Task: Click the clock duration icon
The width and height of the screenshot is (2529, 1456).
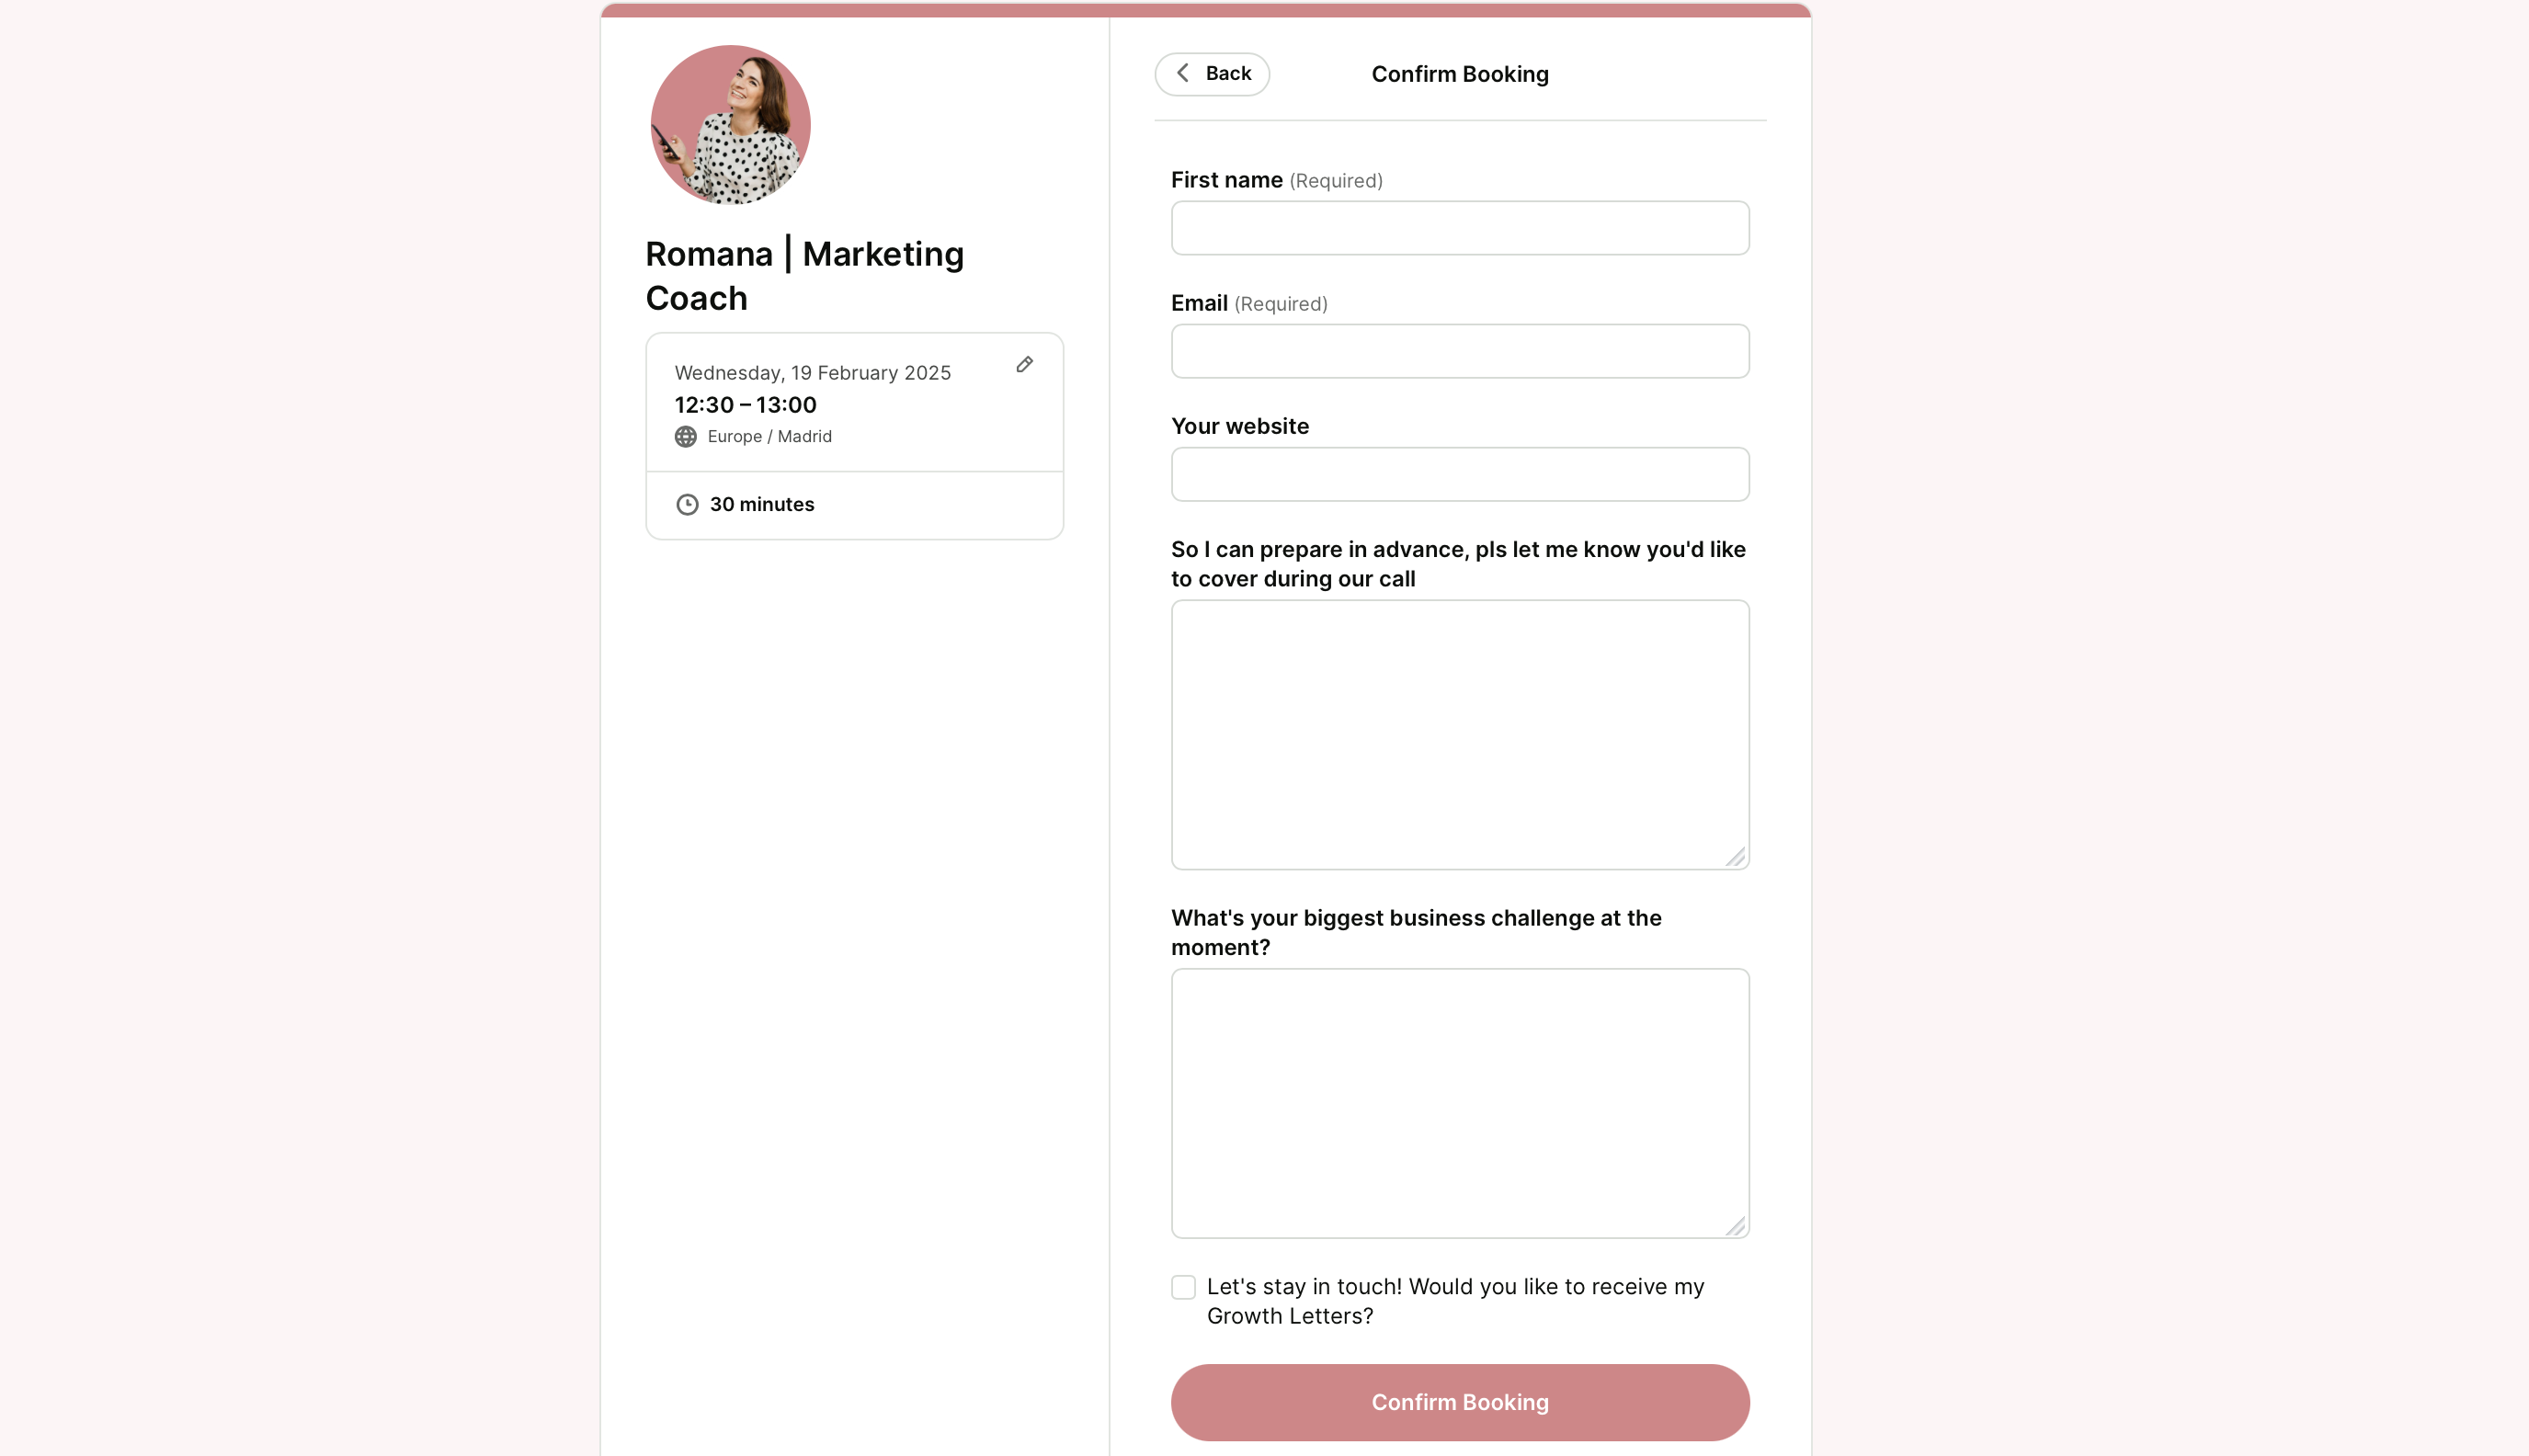Action: point(686,504)
